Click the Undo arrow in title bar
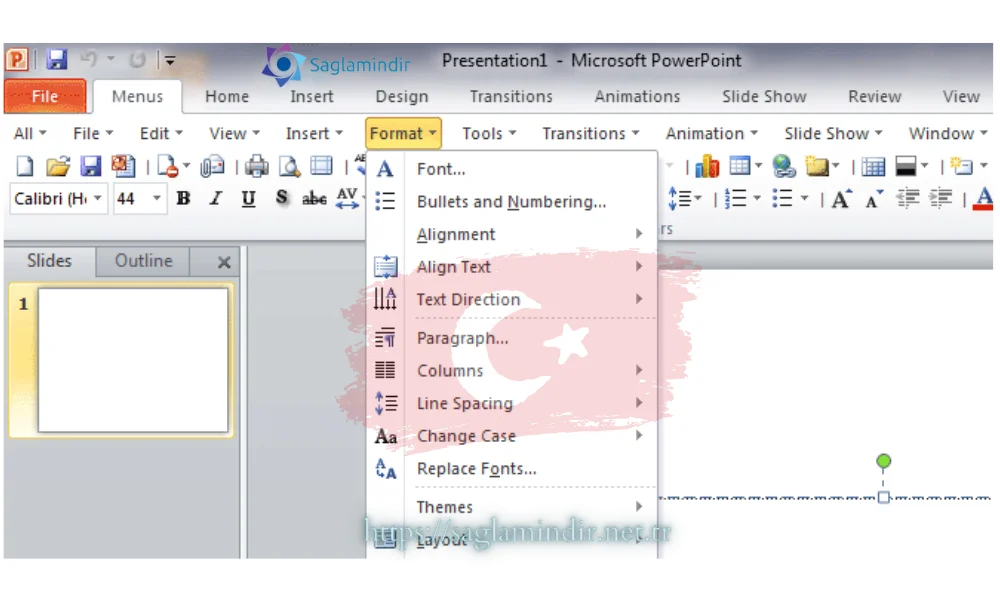The image size is (1000, 600). 89,60
